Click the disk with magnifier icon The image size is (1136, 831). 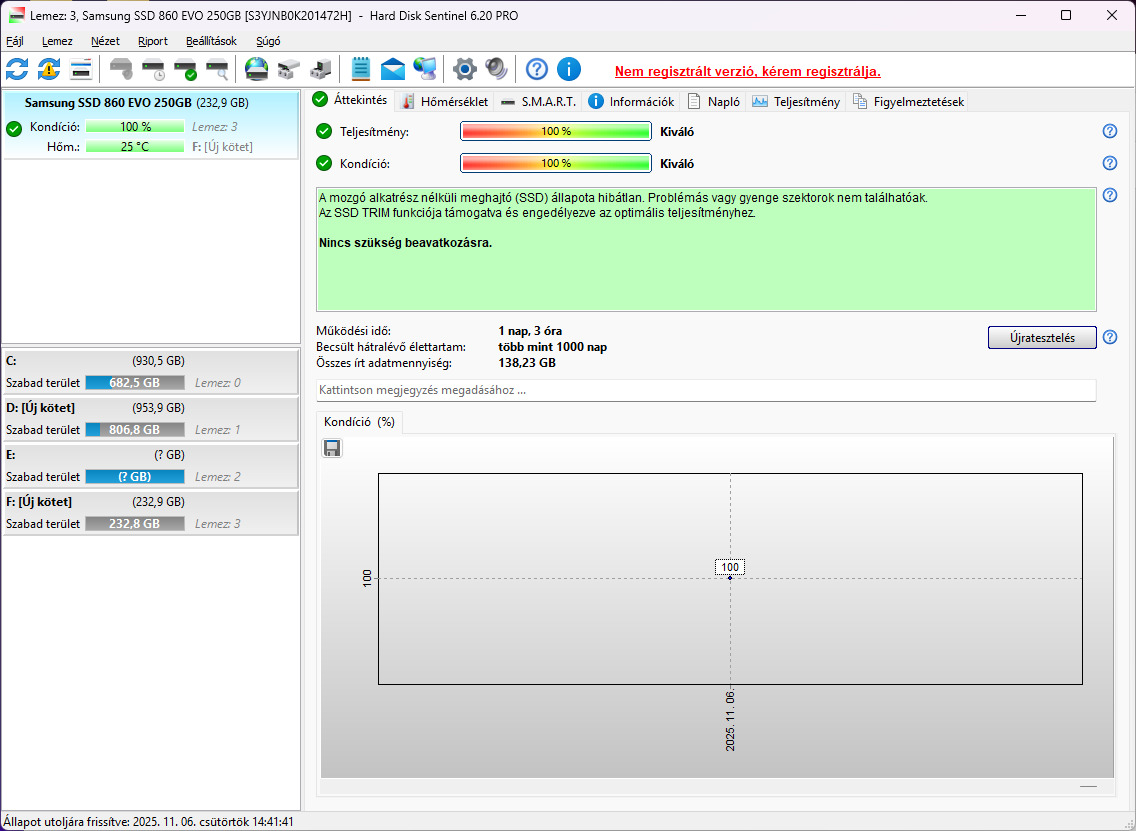[217, 70]
